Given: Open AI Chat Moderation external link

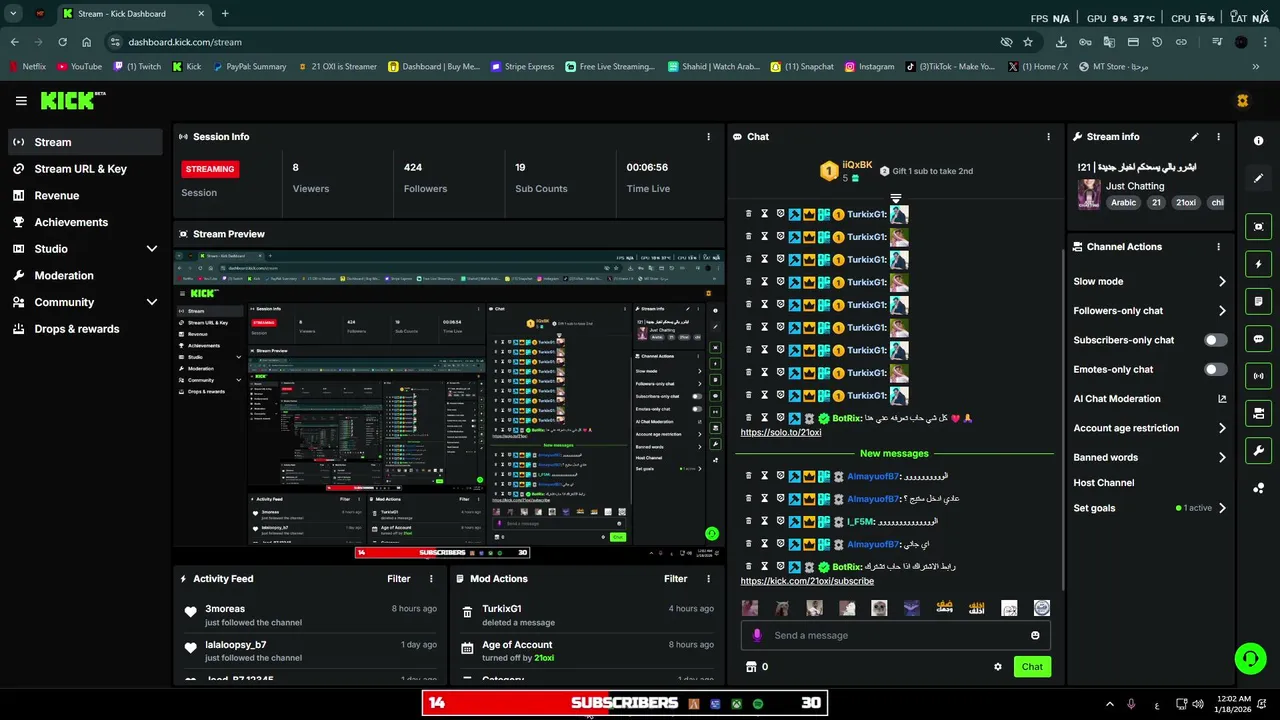Looking at the screenshot, I should tap(1222, 399).
